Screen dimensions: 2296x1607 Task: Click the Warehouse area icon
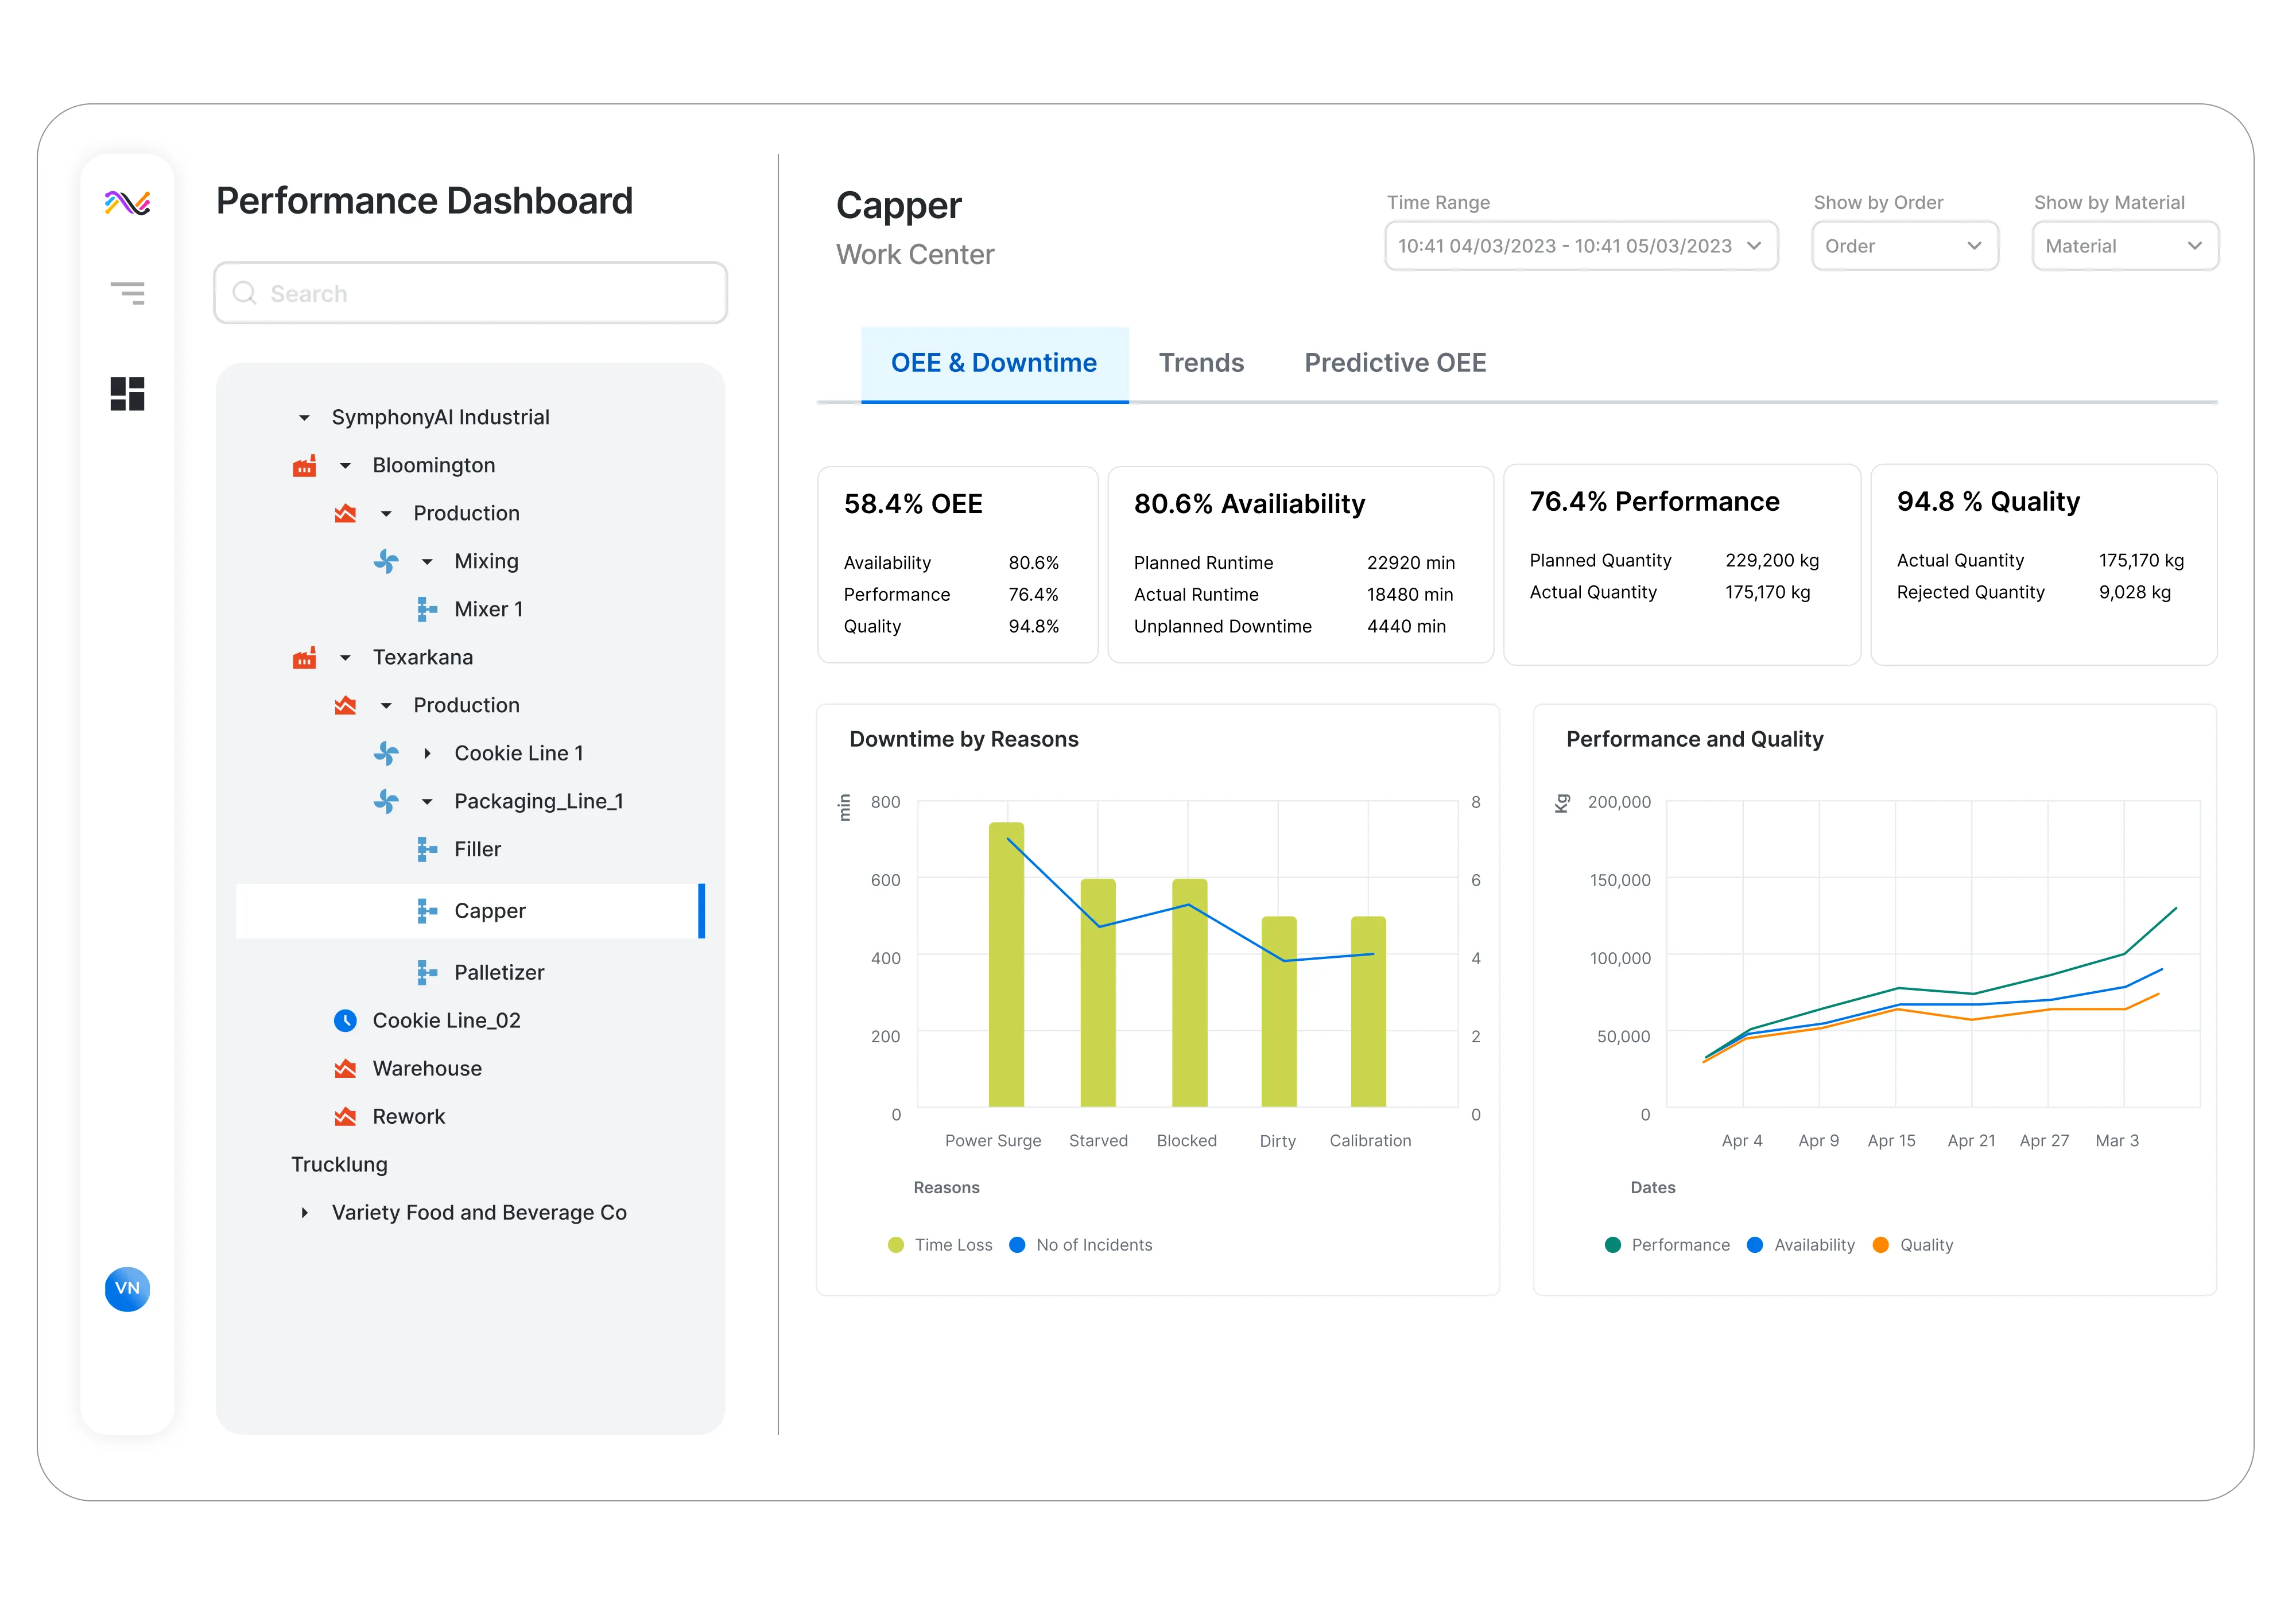(345, 1068)
